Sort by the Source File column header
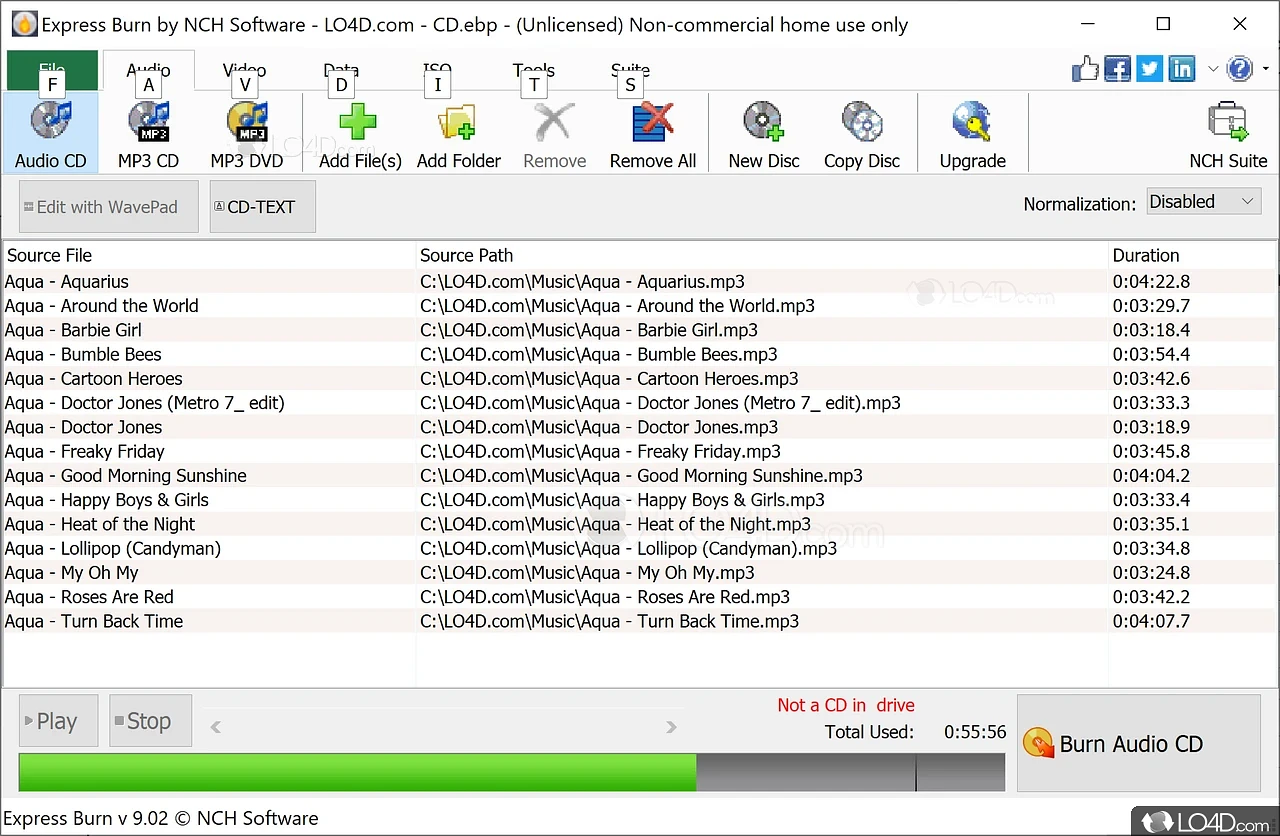 point(209,255)
